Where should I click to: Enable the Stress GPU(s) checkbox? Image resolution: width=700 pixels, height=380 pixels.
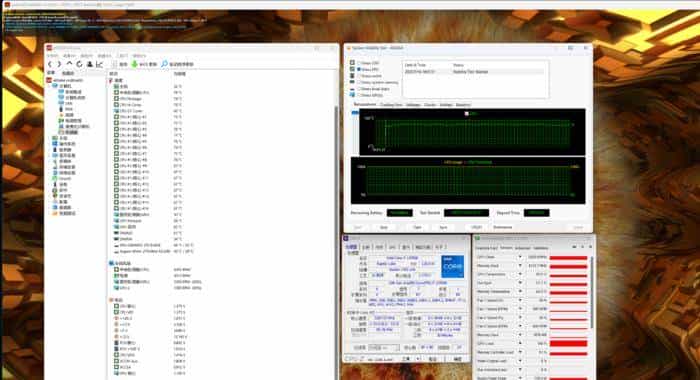coord(358,95)
